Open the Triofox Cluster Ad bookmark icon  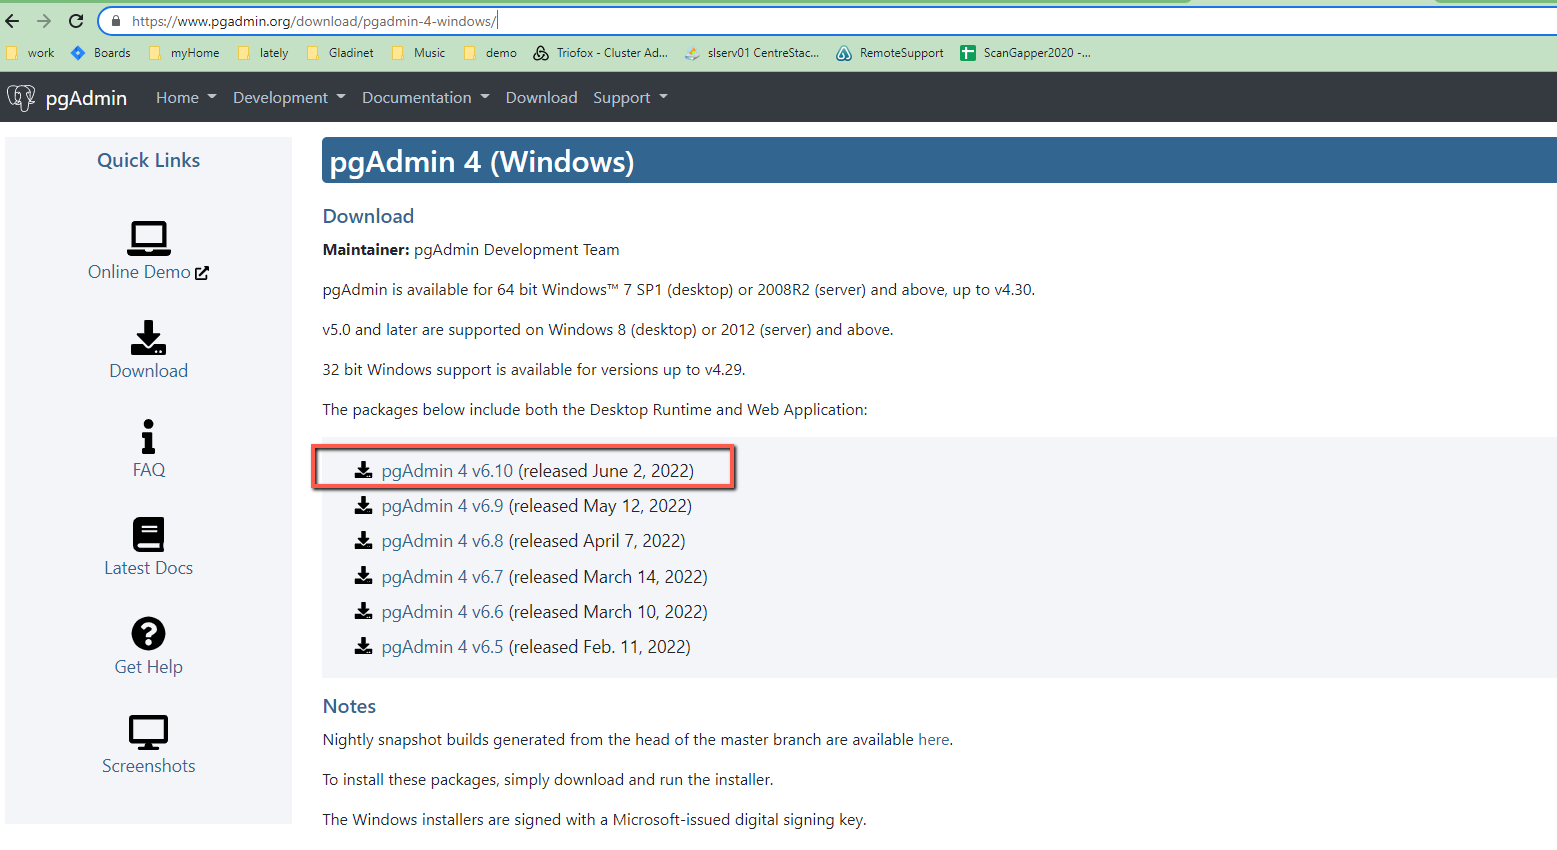541,53
